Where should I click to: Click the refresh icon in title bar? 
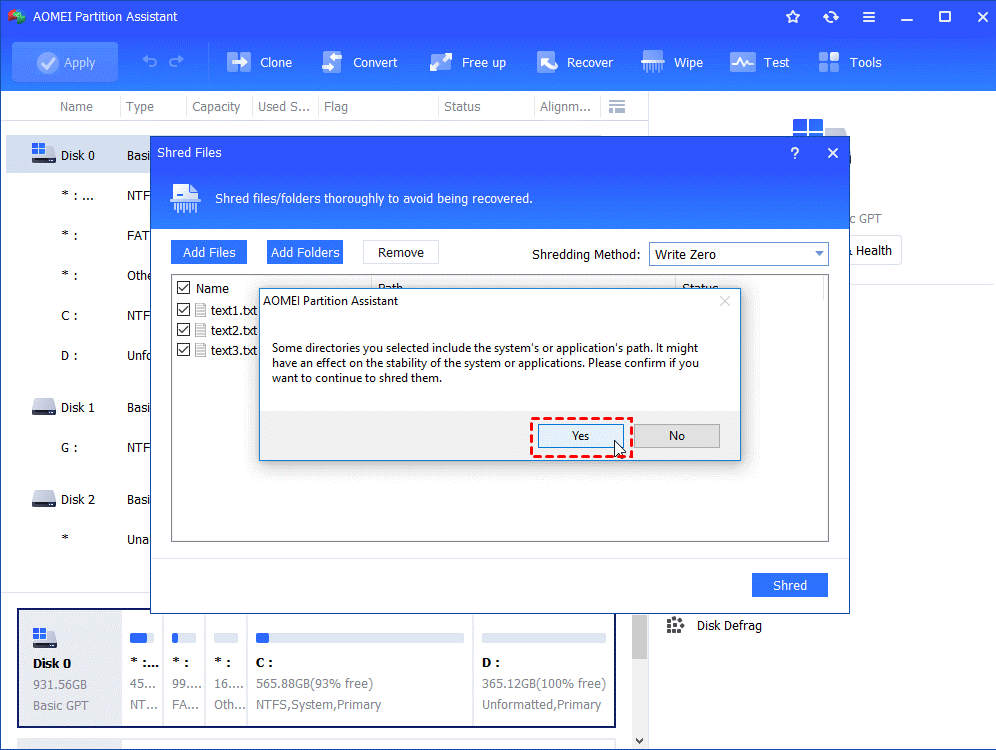click(x=831, y=17)
